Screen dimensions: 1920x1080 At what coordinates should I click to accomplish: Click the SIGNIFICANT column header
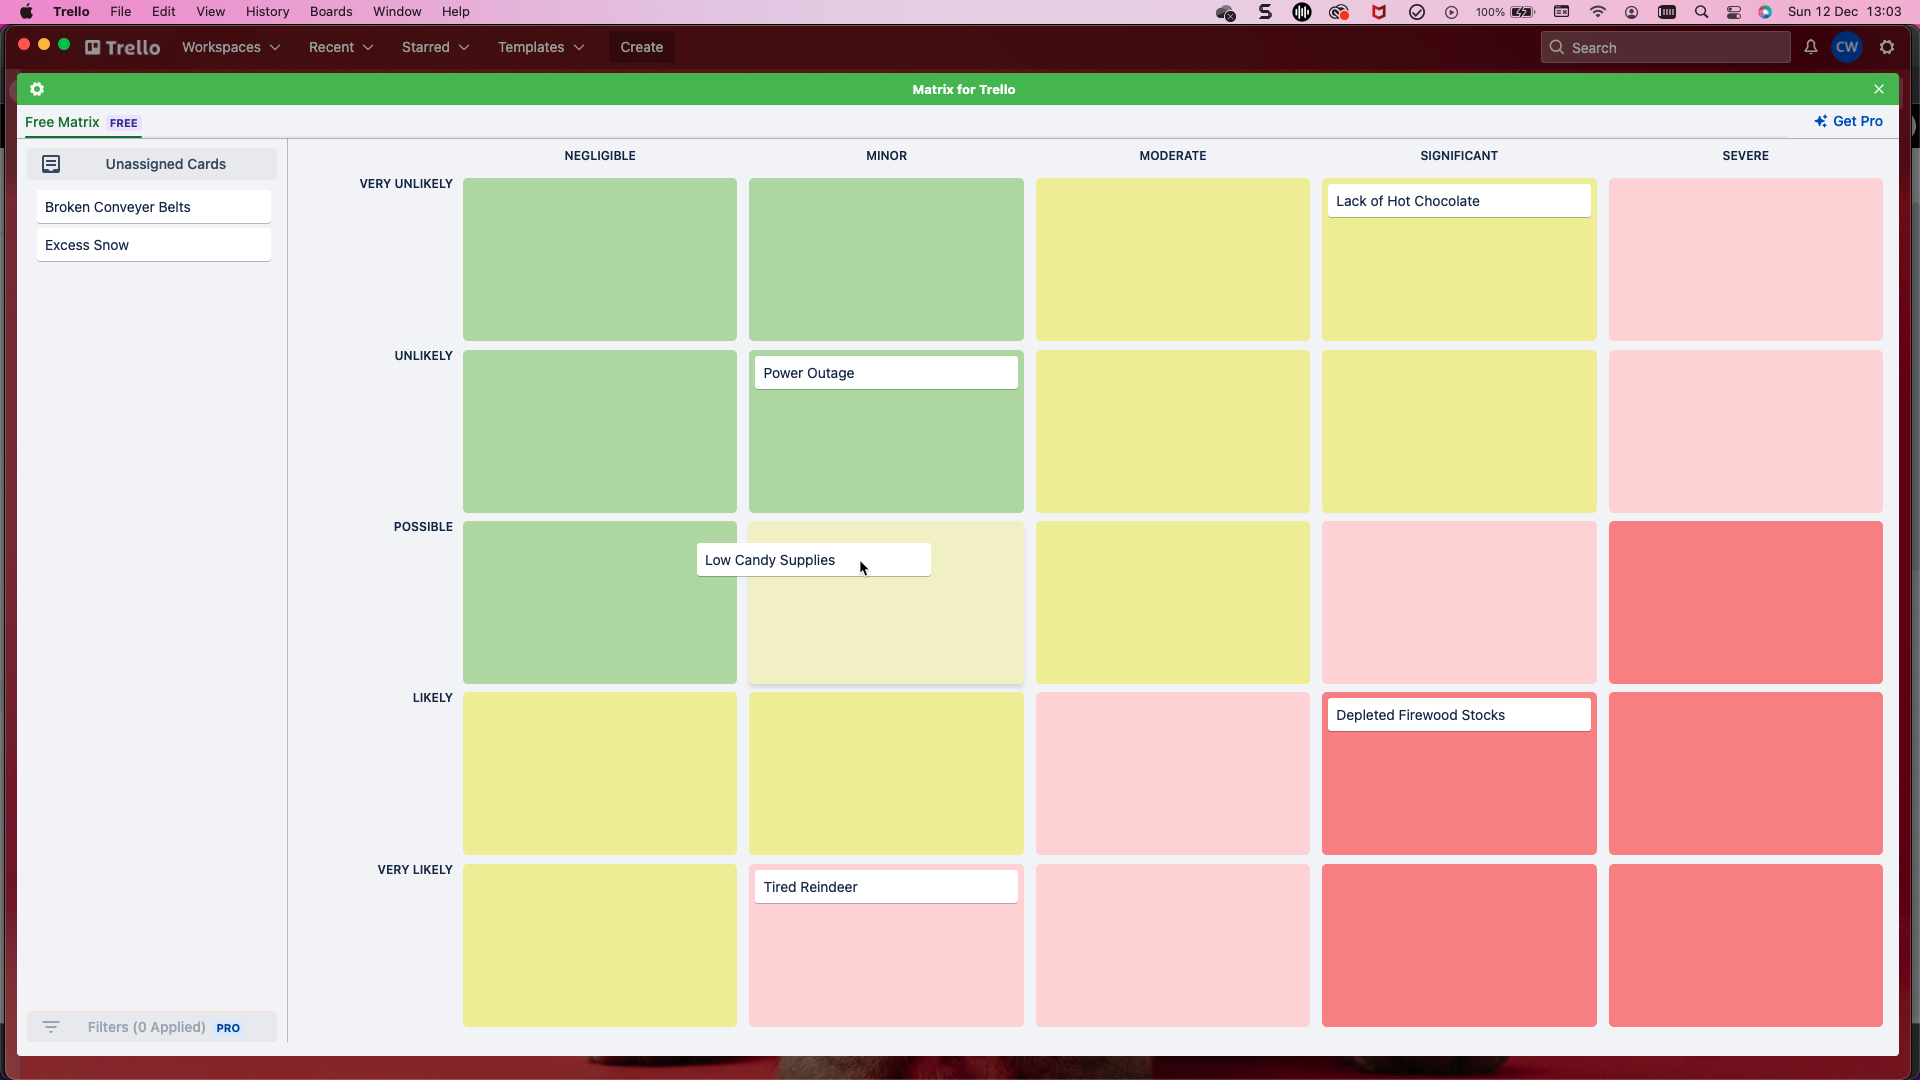point(1459,156)
